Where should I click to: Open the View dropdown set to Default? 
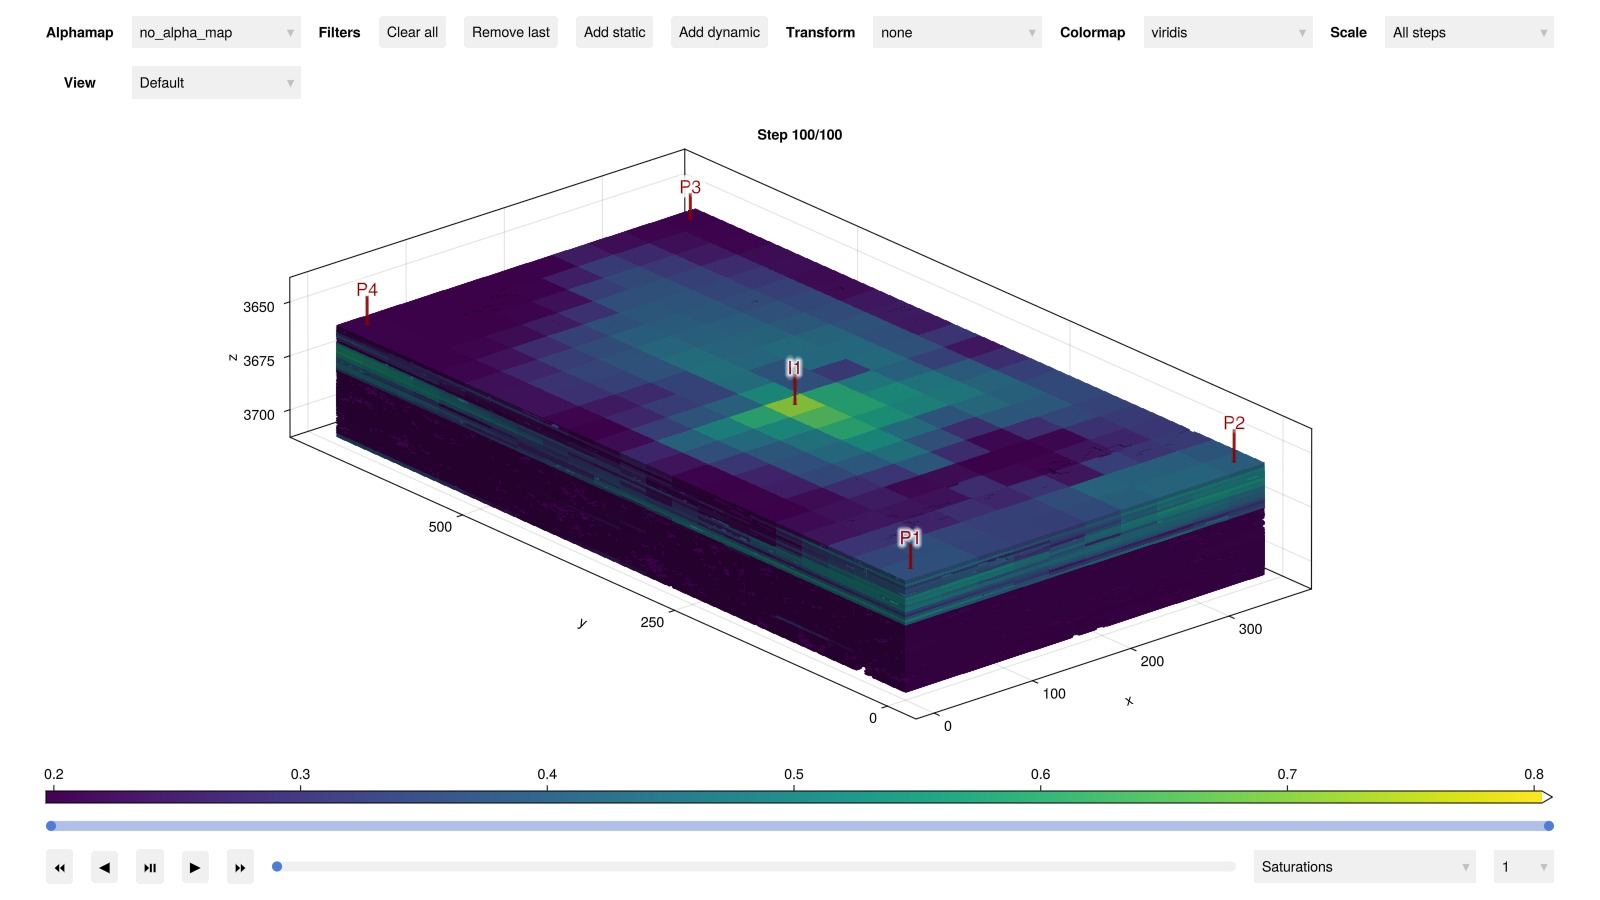click(216, 83)
